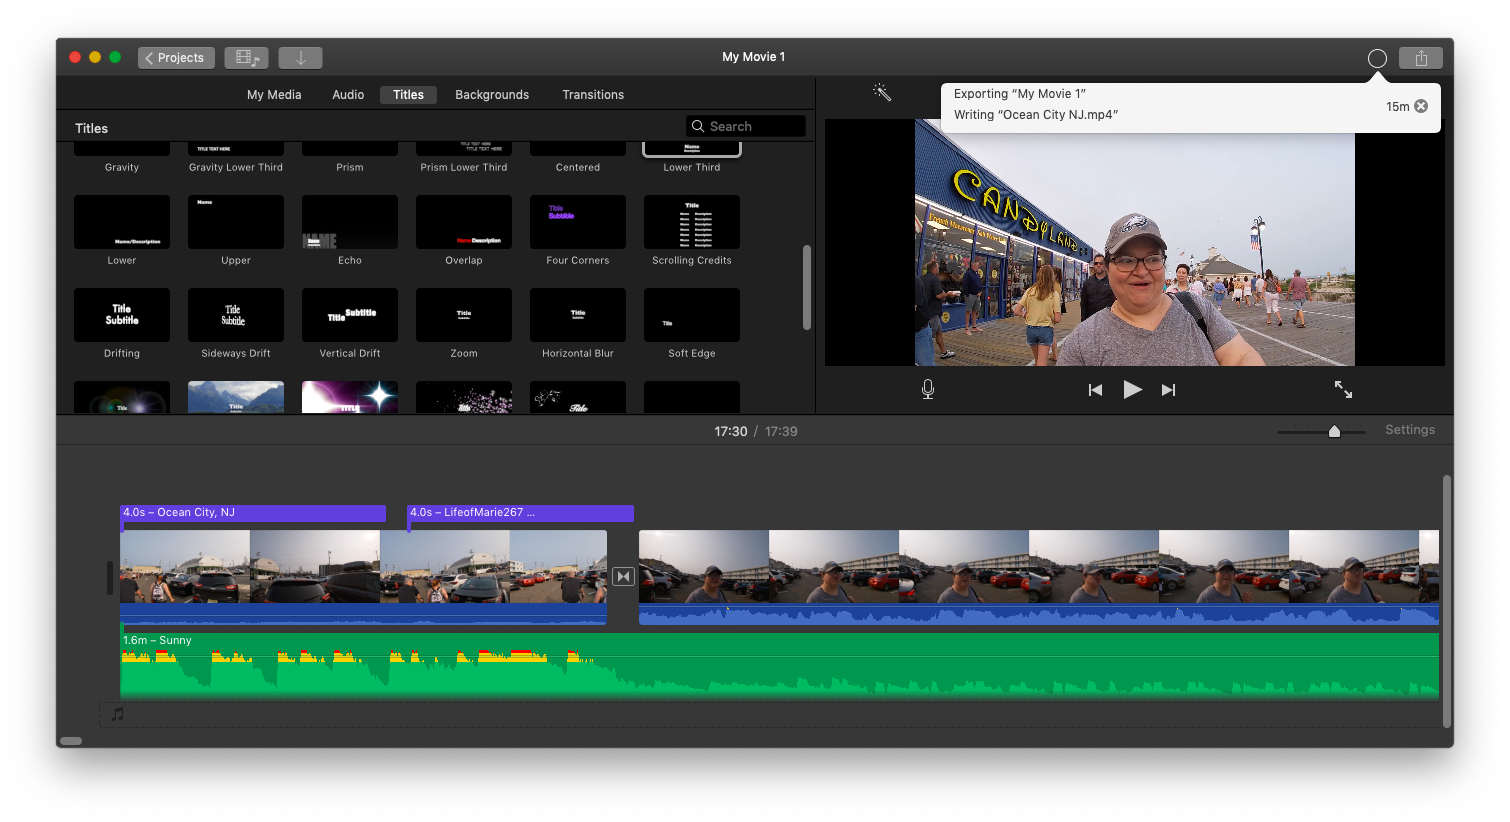
Task: Cancel the export with the X button
Action: click(x=1421, y=106)
